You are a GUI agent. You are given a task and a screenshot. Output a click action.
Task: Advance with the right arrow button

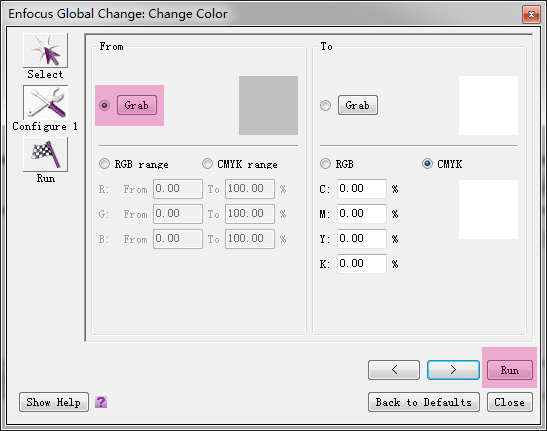coord(453,370)
